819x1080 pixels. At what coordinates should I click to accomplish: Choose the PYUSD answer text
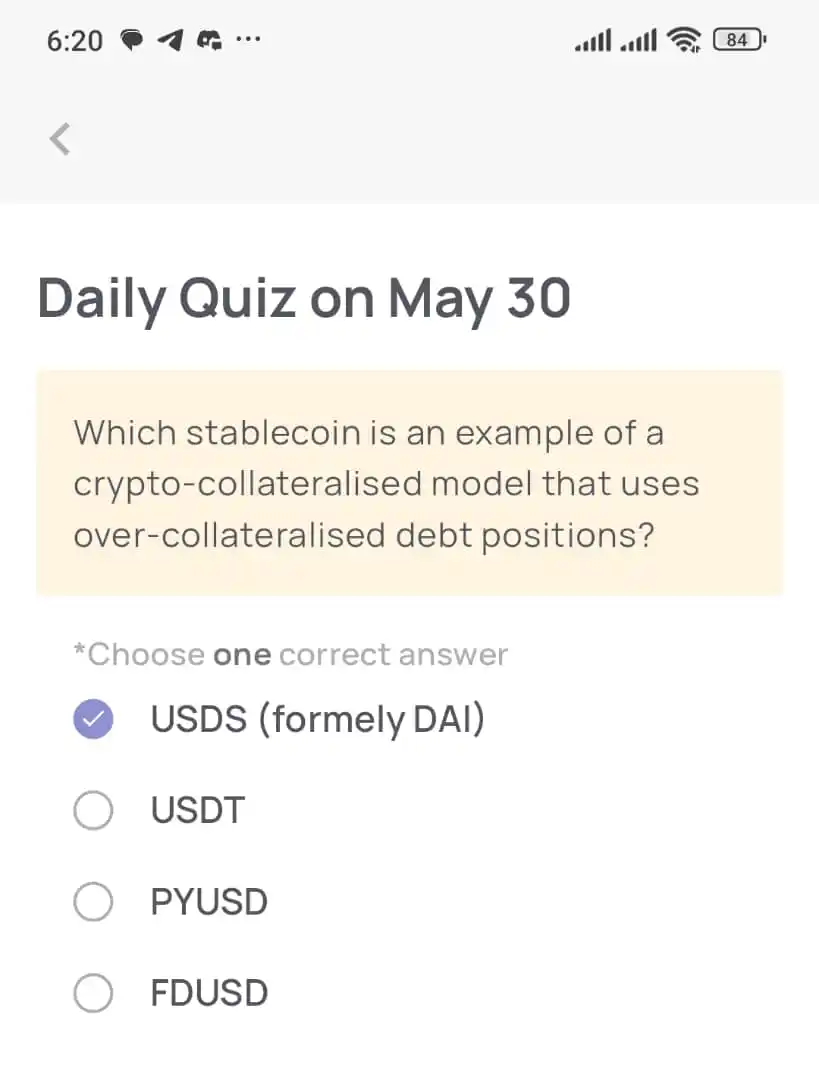209,902
